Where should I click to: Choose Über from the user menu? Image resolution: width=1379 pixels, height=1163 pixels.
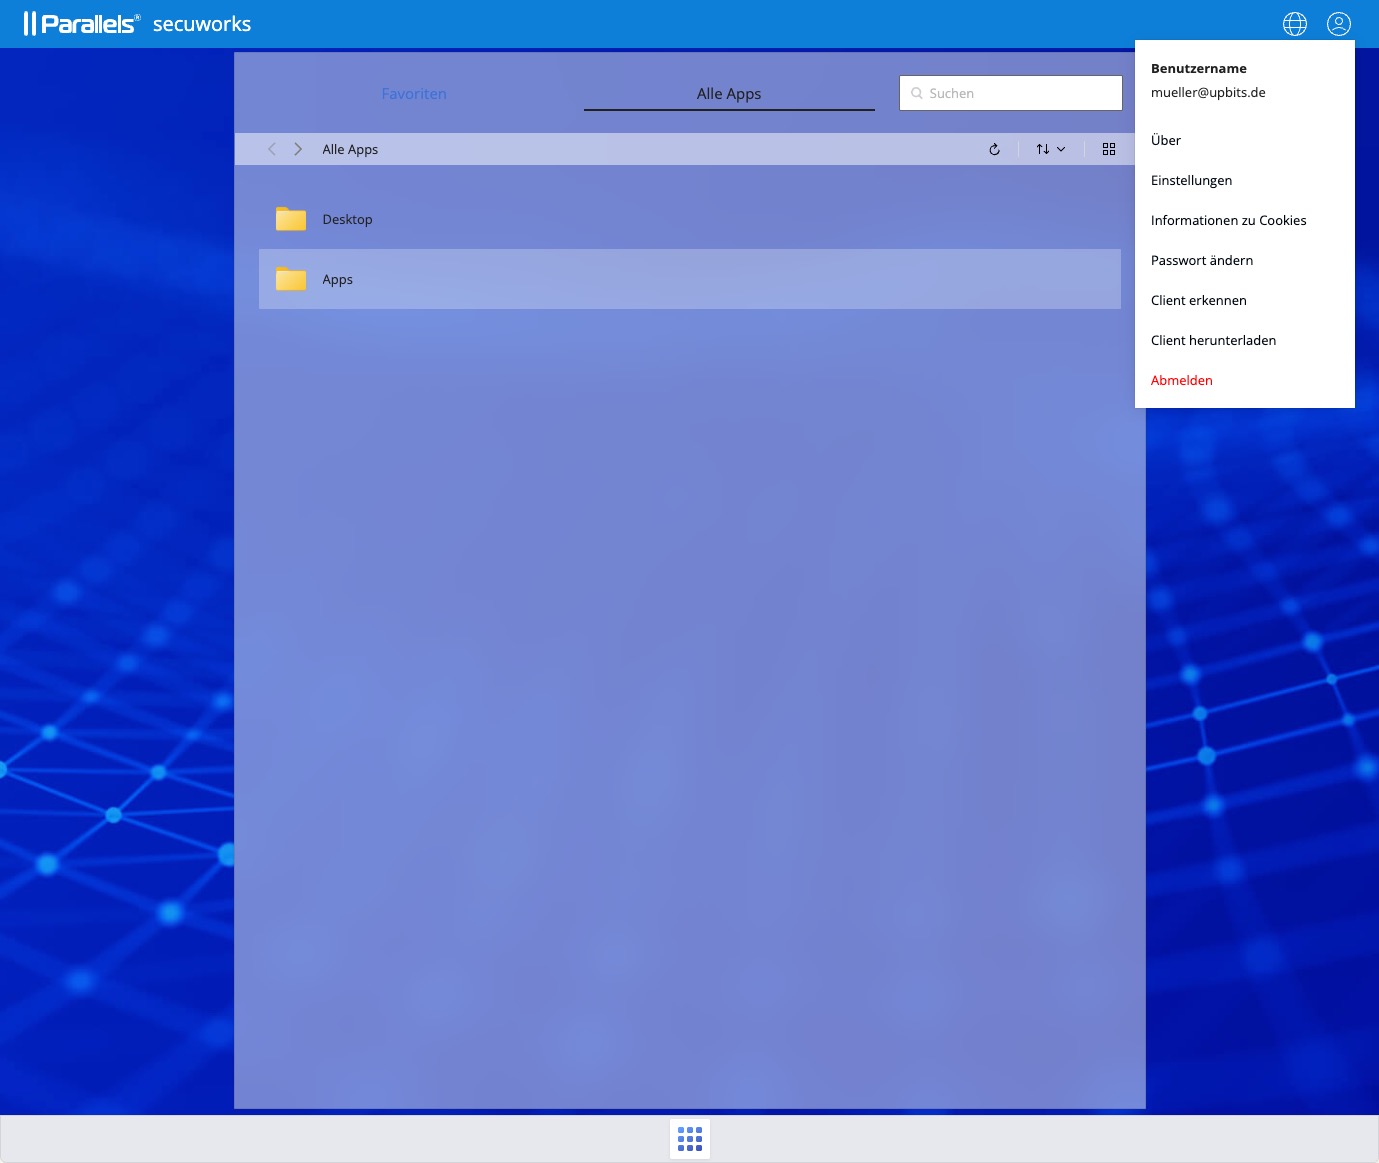[x=1166, y=140]
